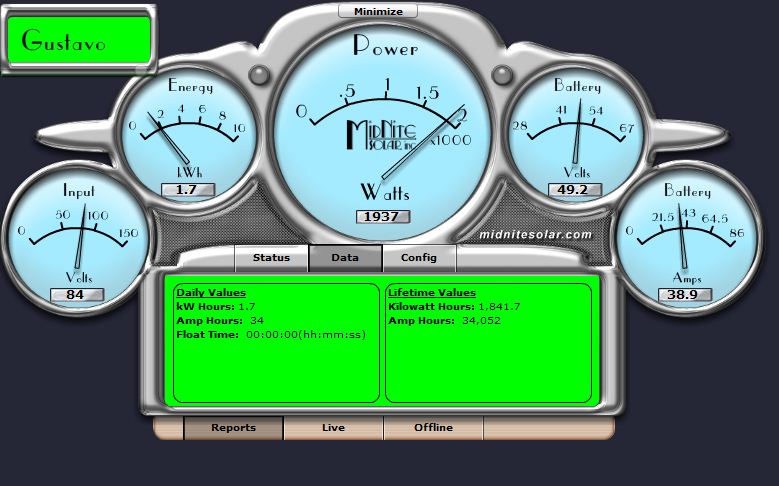Image resolution: width=779 pixels, height=486 pixels.
Task: Click the MidNite Solar logo
Action: (x=382, y=134)
